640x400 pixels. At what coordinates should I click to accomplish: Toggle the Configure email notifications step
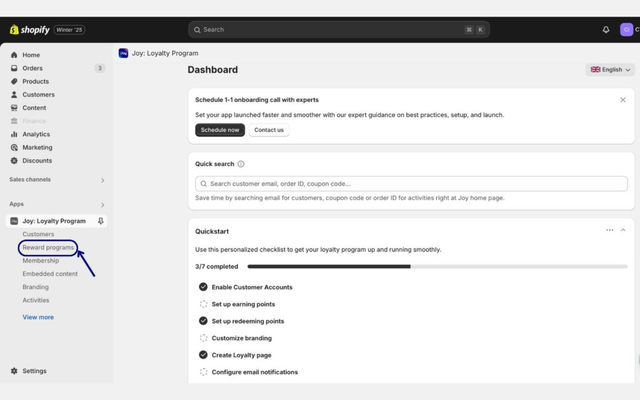(x=203, y=372)
